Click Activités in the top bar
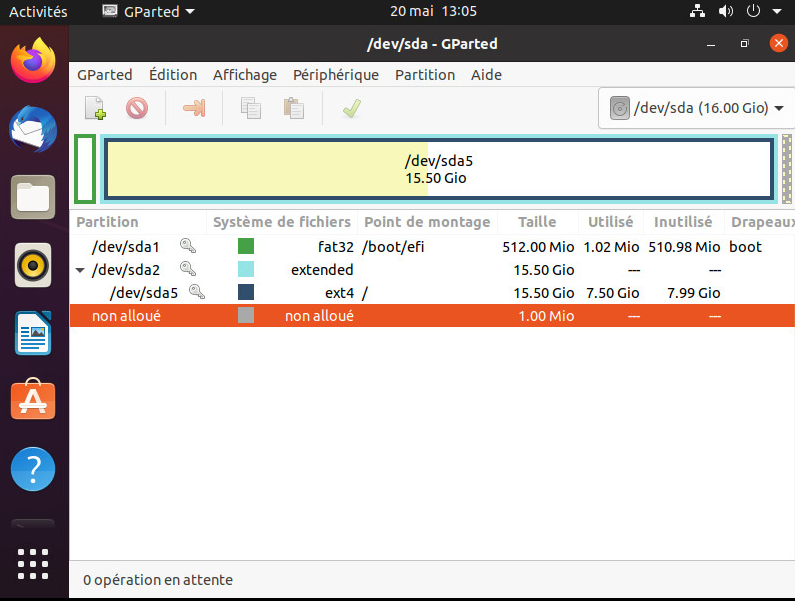 (38, 11)
